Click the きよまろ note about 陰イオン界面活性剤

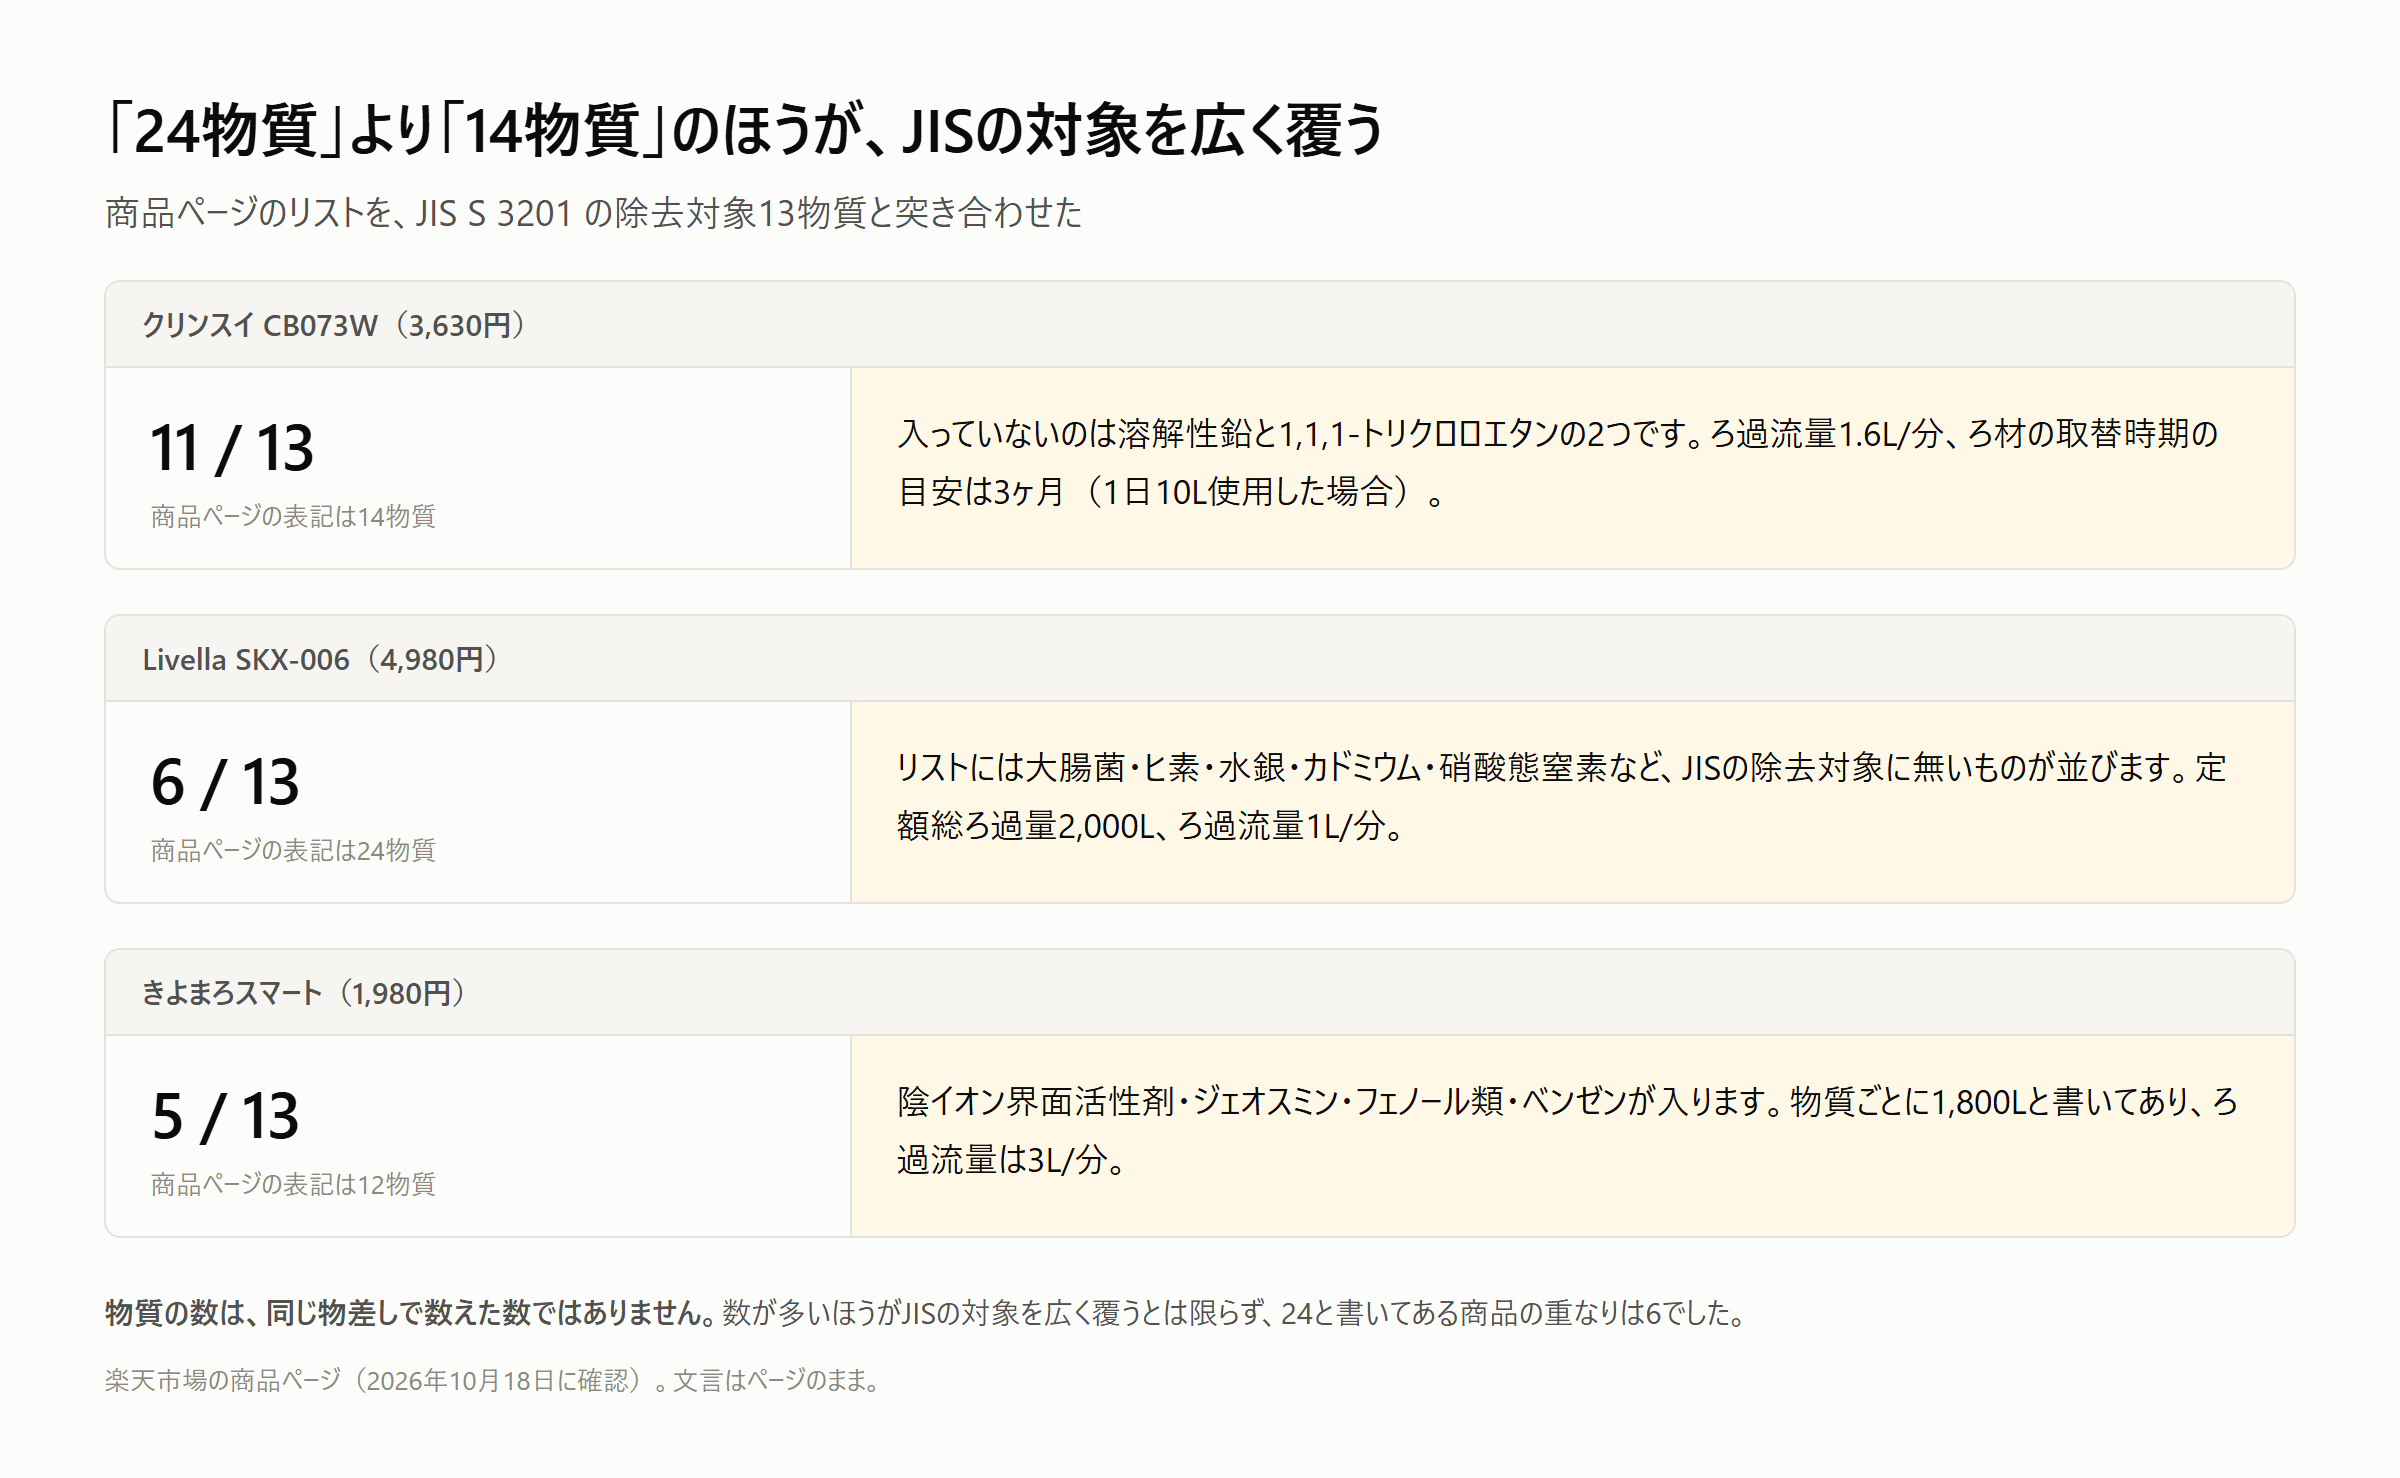point(1567,1130)
